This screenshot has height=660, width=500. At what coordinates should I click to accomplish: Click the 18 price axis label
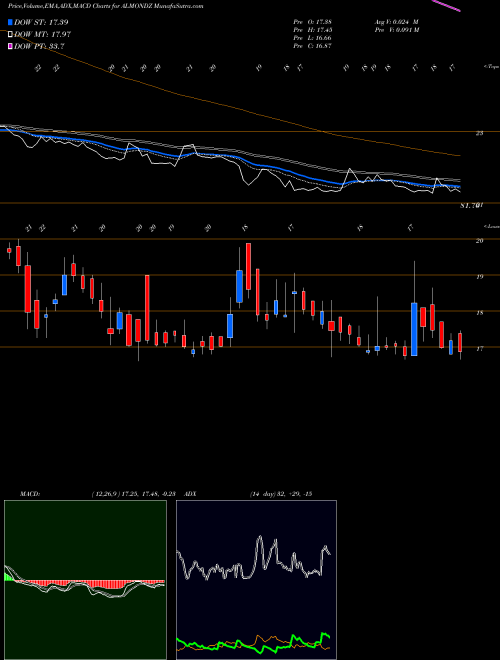(x=479, y=313)
